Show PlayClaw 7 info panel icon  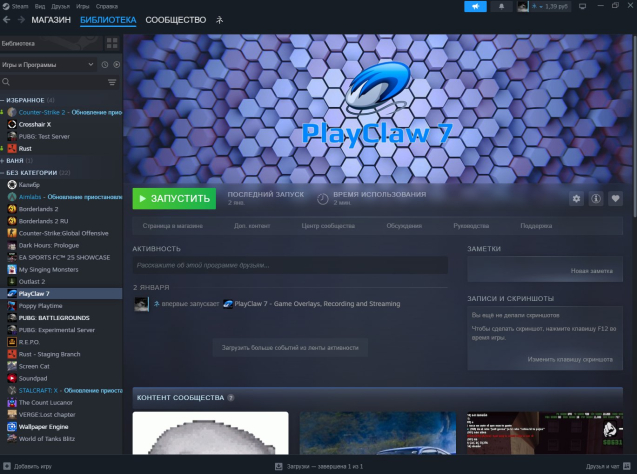pos(596,198)
